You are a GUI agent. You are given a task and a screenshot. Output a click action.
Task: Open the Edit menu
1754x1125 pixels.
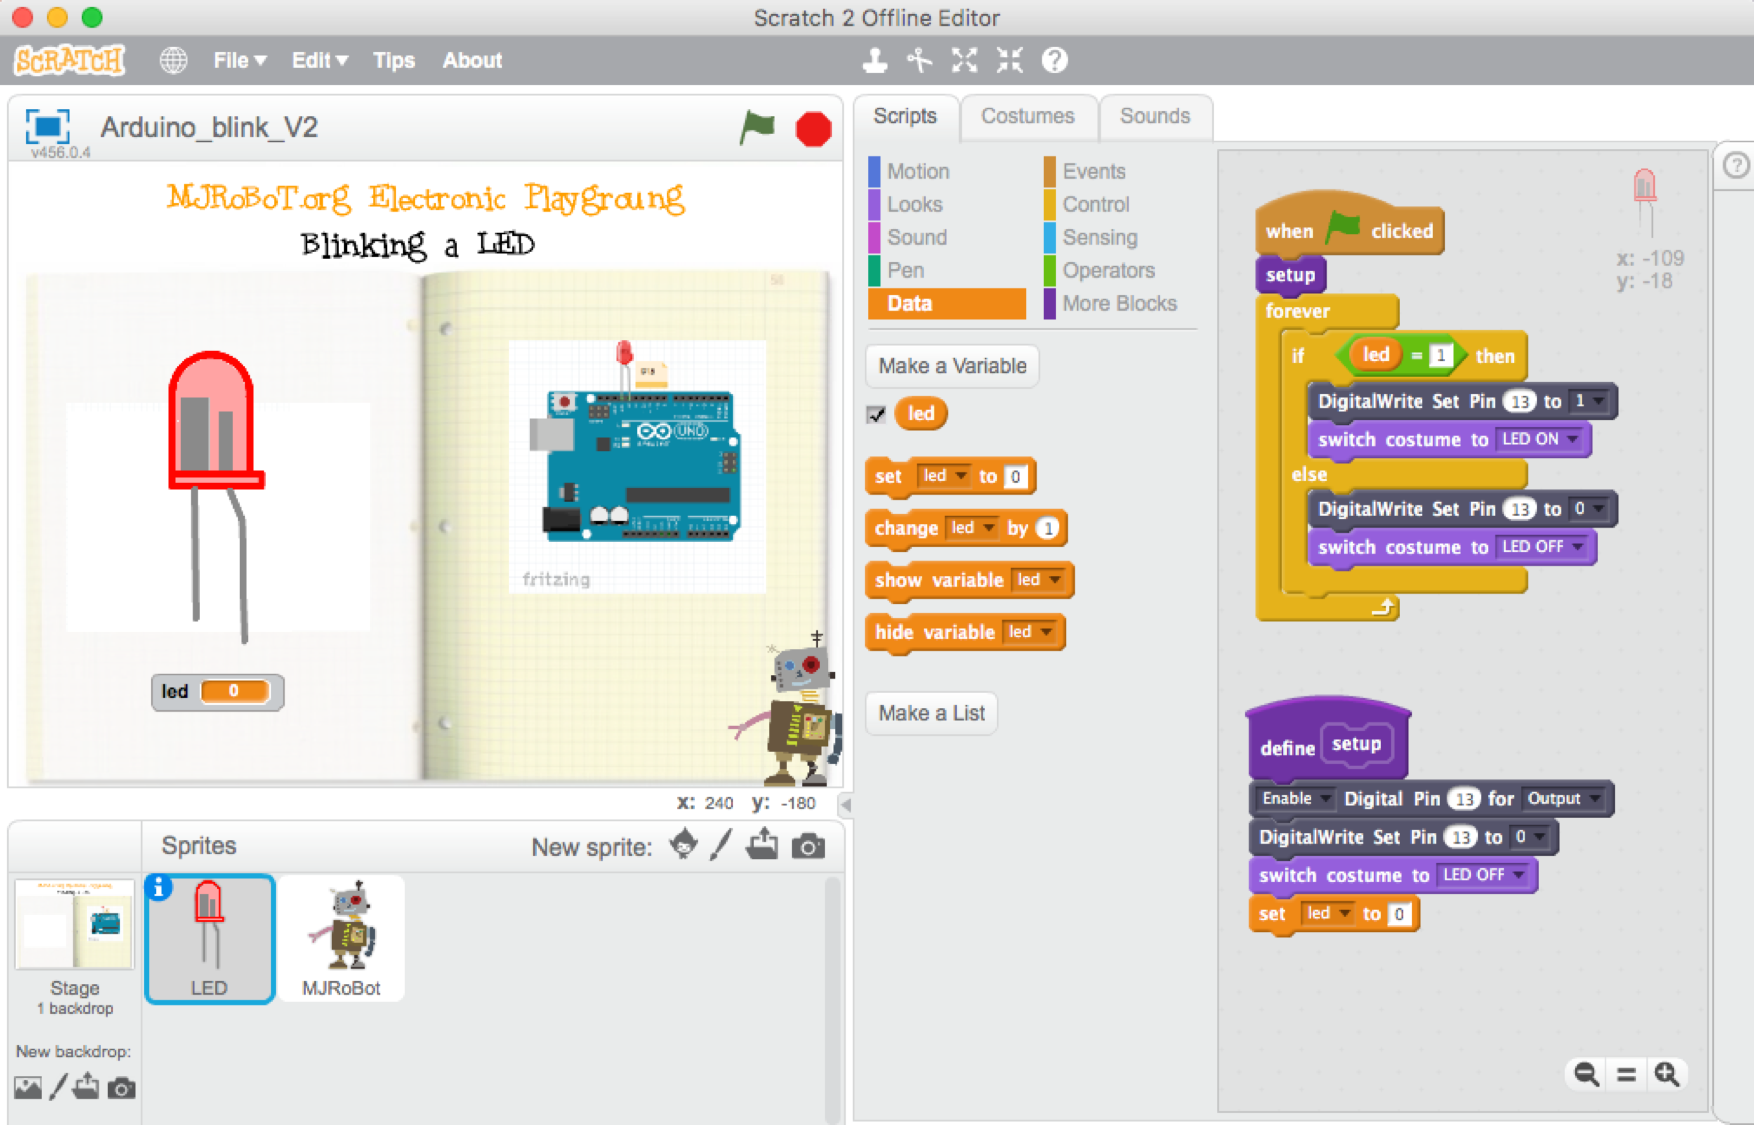point(320,60)
